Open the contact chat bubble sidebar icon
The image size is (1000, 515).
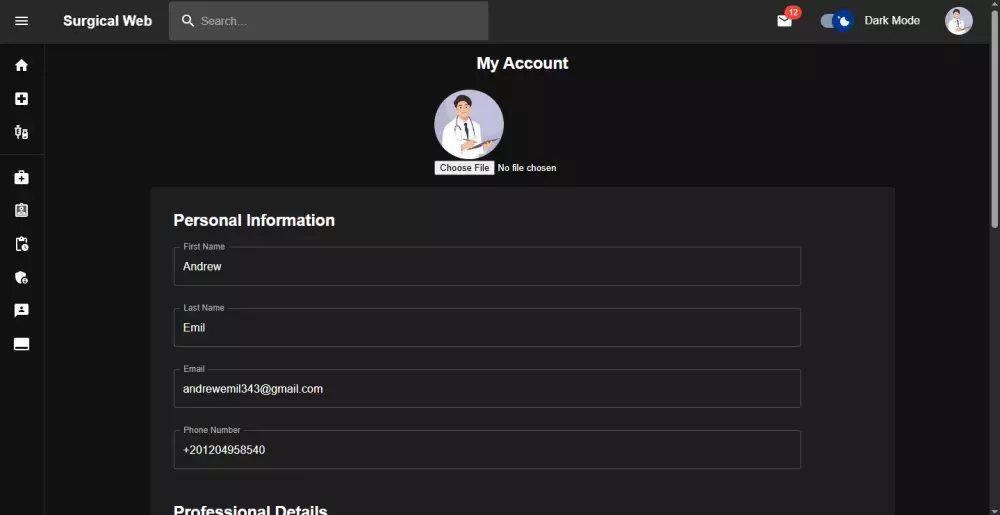tap(22, 310)
